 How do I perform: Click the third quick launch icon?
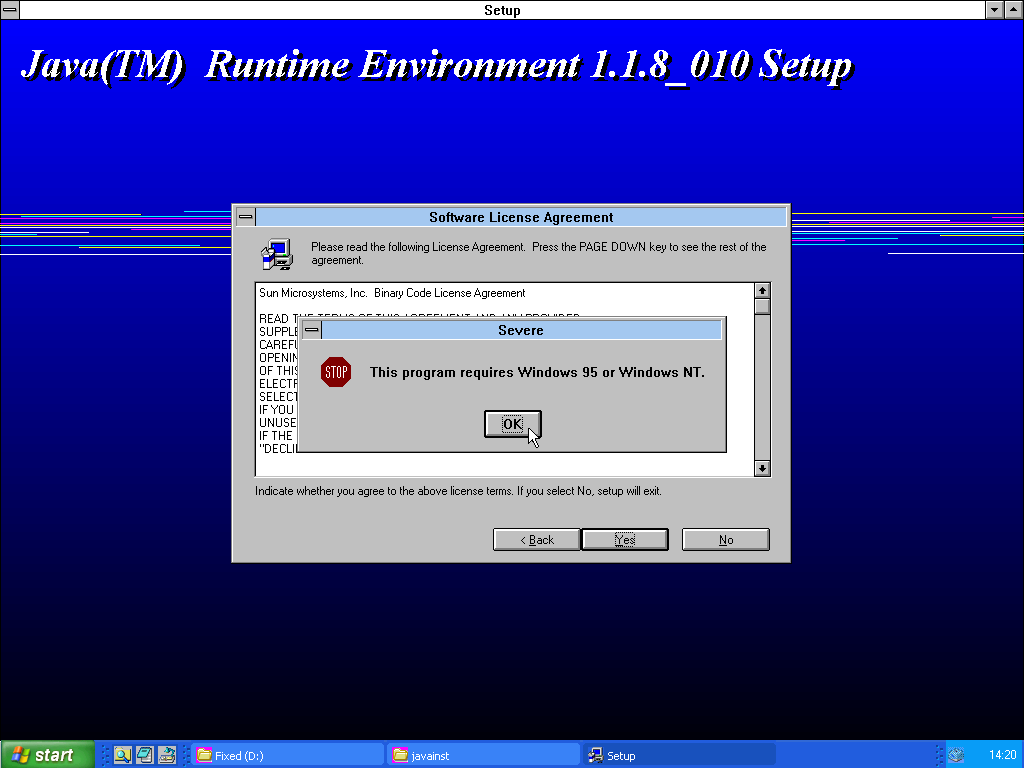tap(167, 755)
